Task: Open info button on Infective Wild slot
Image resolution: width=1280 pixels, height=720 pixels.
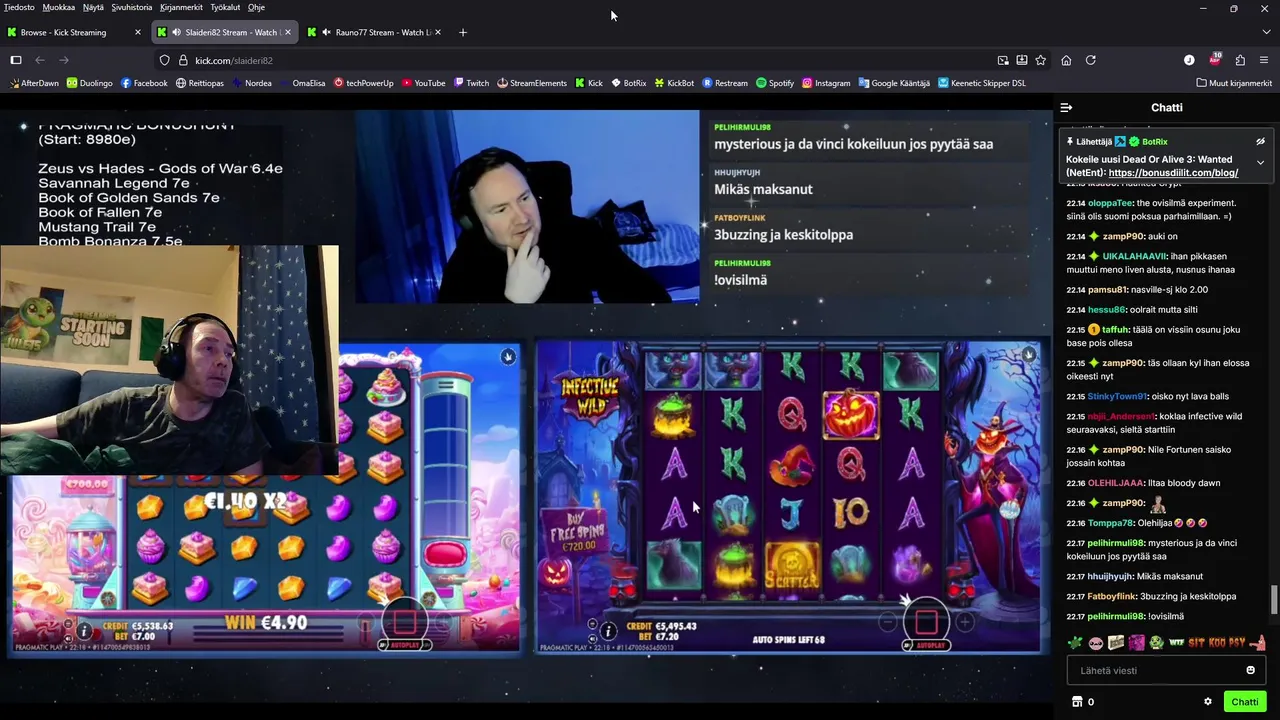Action: pyautogui.click(x=607, y=631)
